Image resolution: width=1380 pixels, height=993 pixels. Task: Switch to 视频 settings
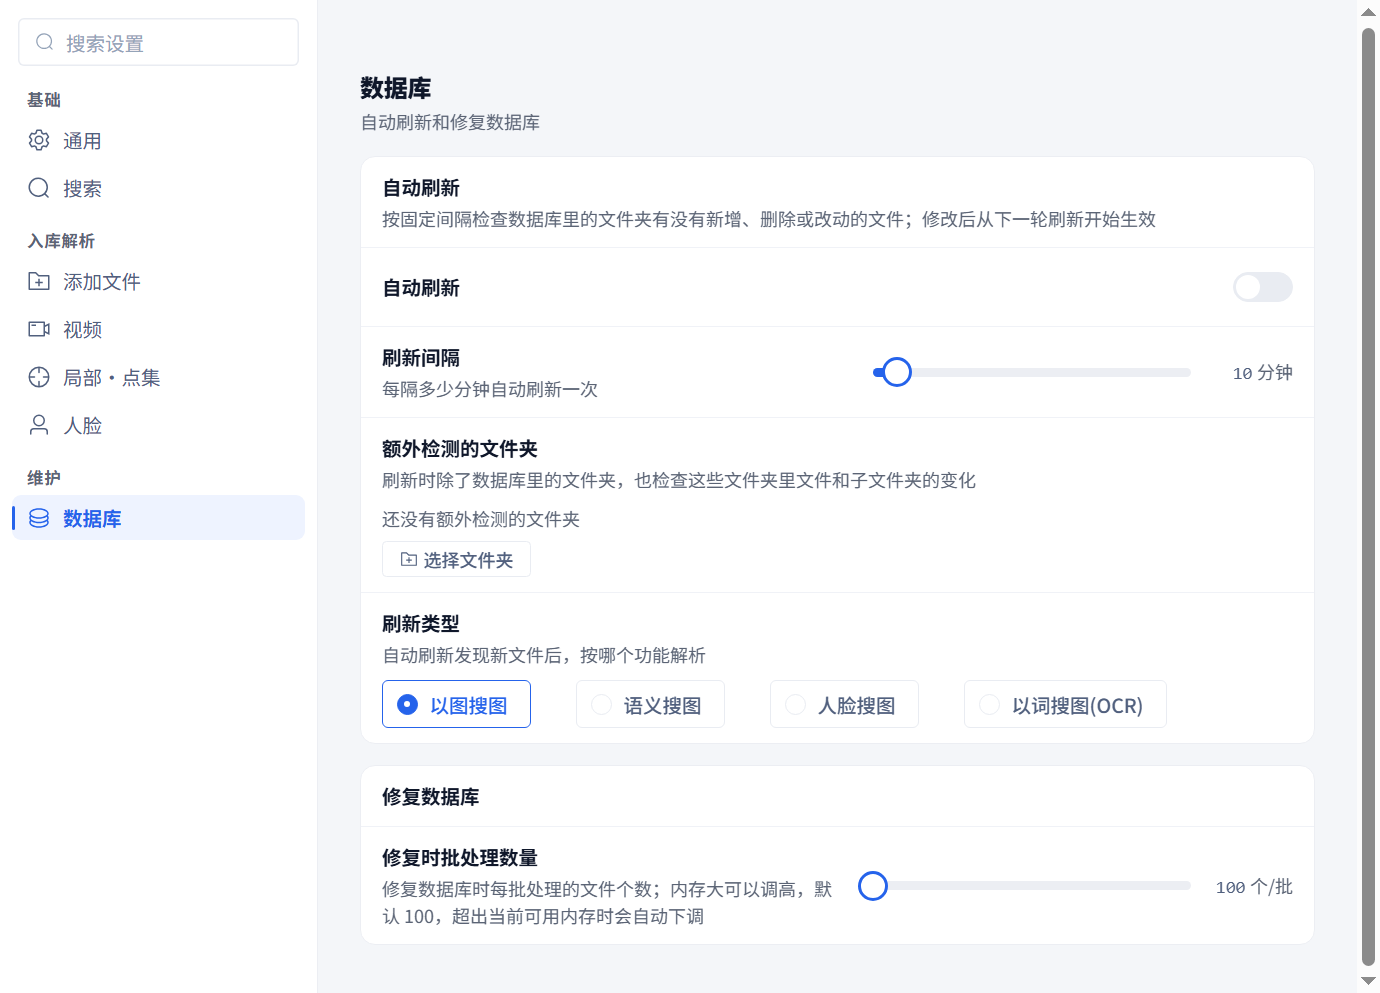pyautogui.click(x=158, y=330)
